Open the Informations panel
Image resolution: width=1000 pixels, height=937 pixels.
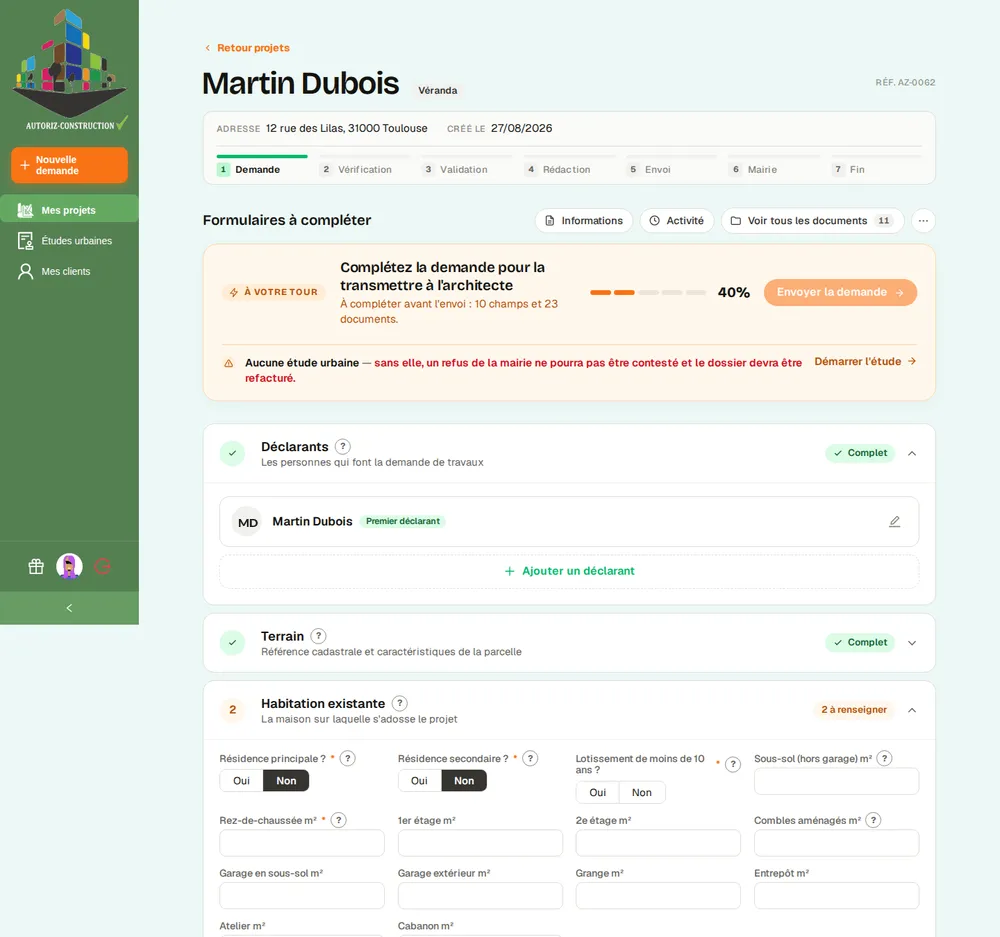584,221
